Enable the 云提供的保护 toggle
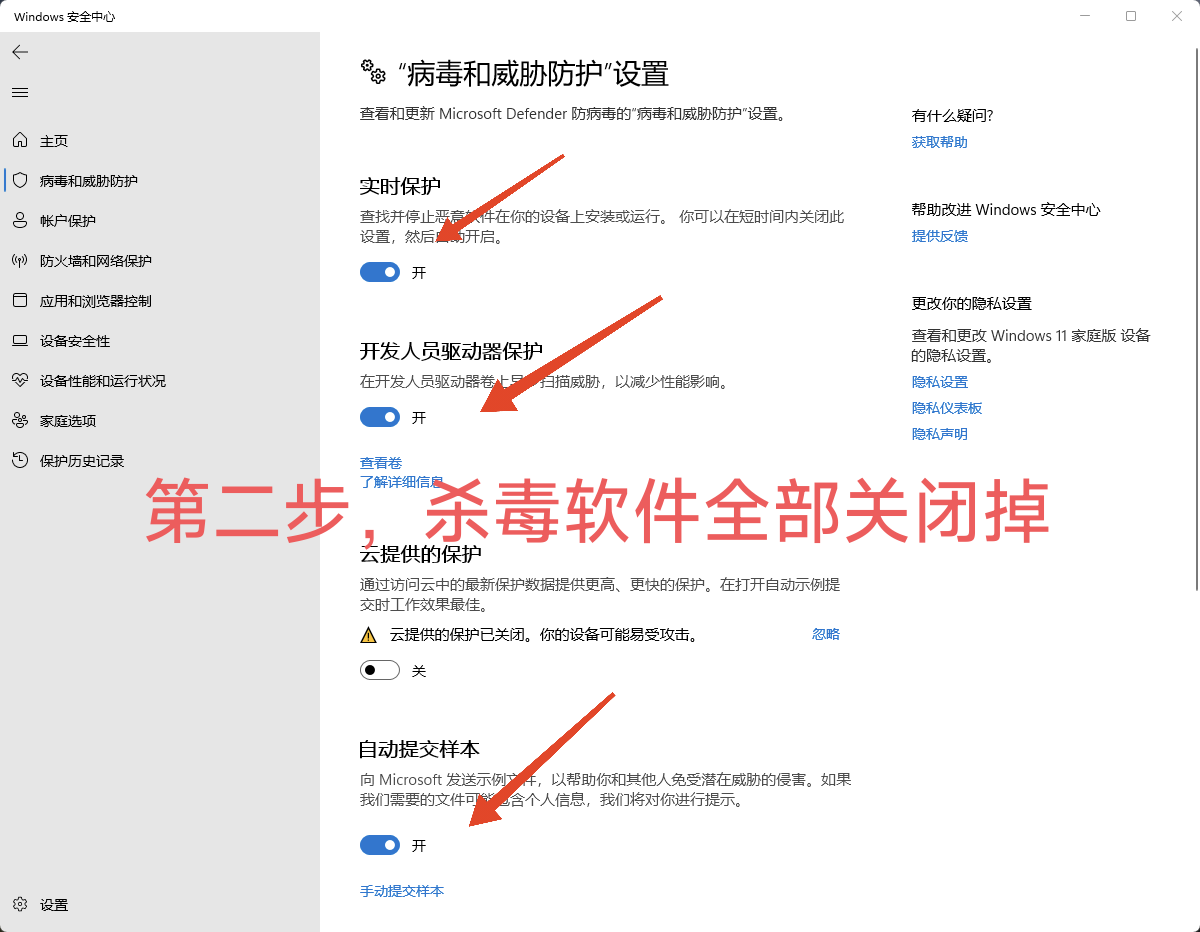 coord(380,670)
